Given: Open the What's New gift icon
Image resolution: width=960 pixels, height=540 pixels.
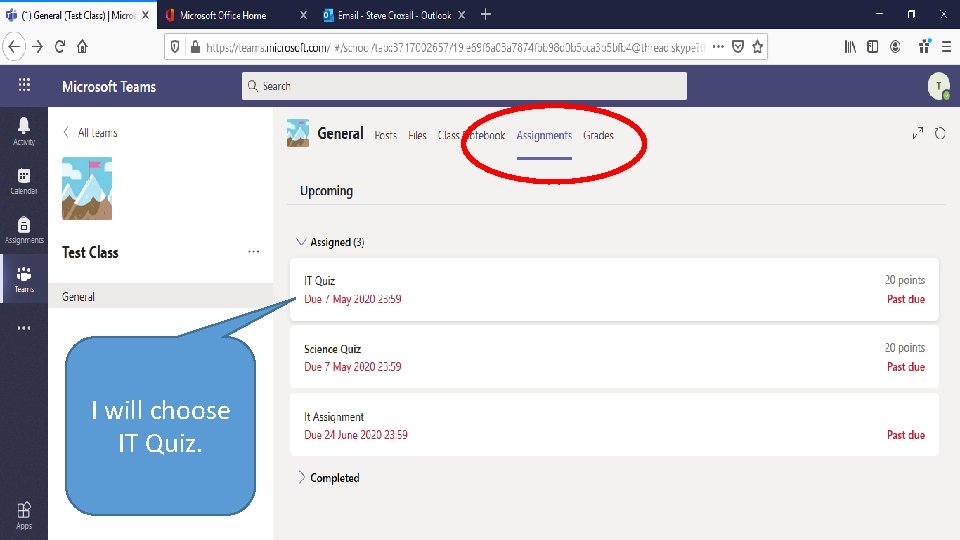Looking at the screenshot, I should click(x=924, y=47).
